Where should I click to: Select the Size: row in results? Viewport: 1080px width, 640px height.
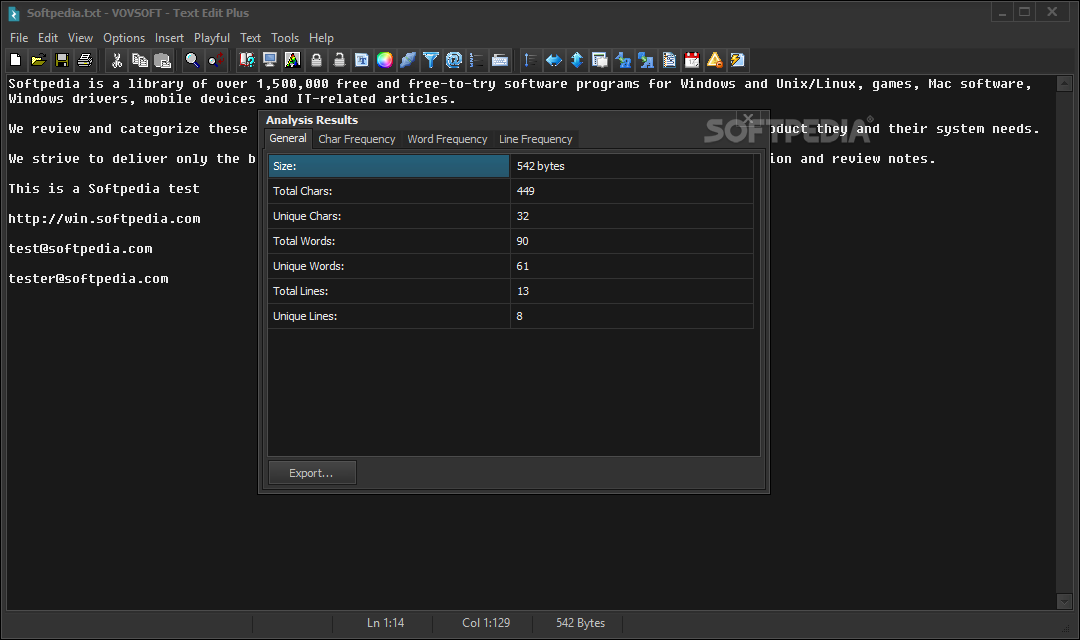510,166
